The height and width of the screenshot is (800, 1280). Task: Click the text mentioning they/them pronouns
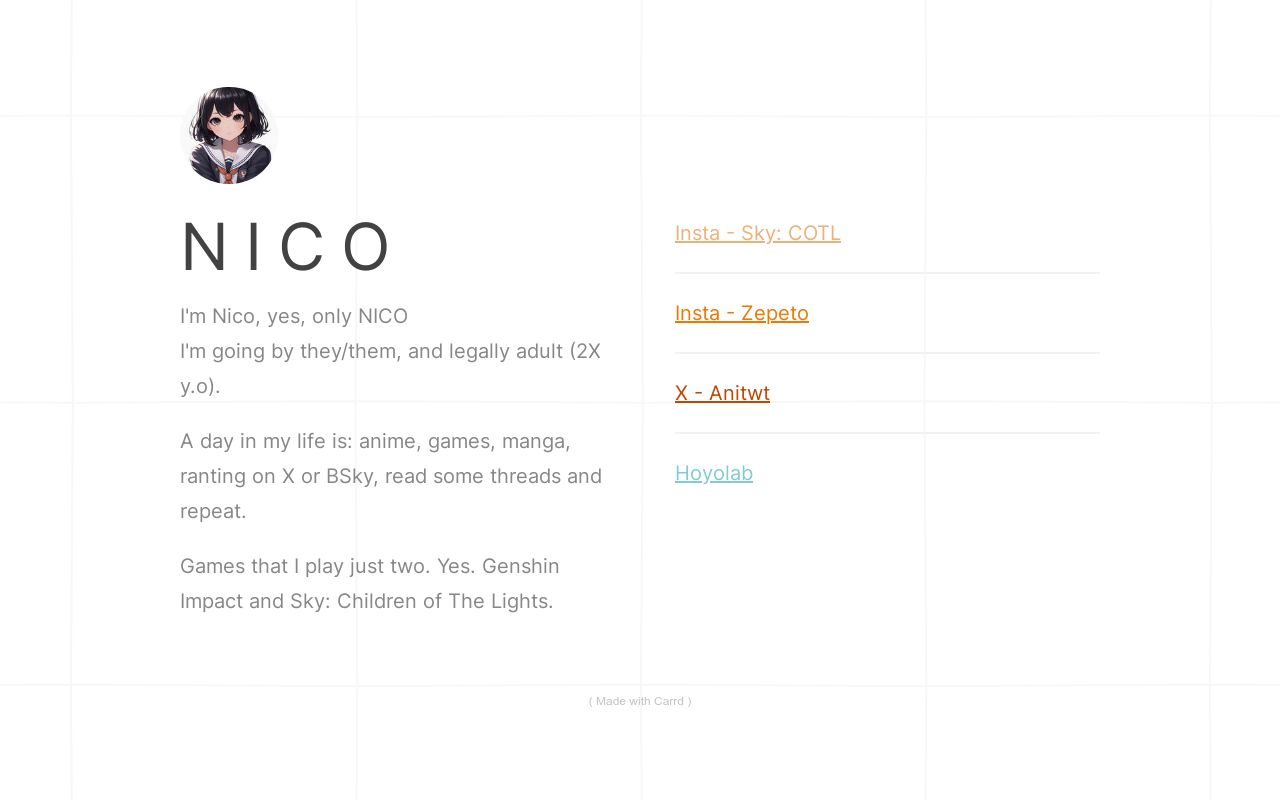[x=390, y=351]
